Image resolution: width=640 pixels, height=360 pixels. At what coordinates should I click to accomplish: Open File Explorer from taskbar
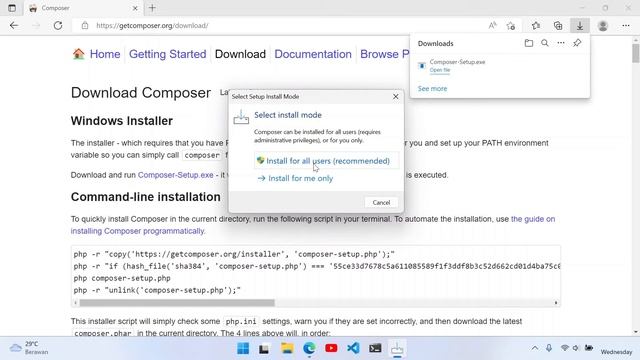click(287, 349)
